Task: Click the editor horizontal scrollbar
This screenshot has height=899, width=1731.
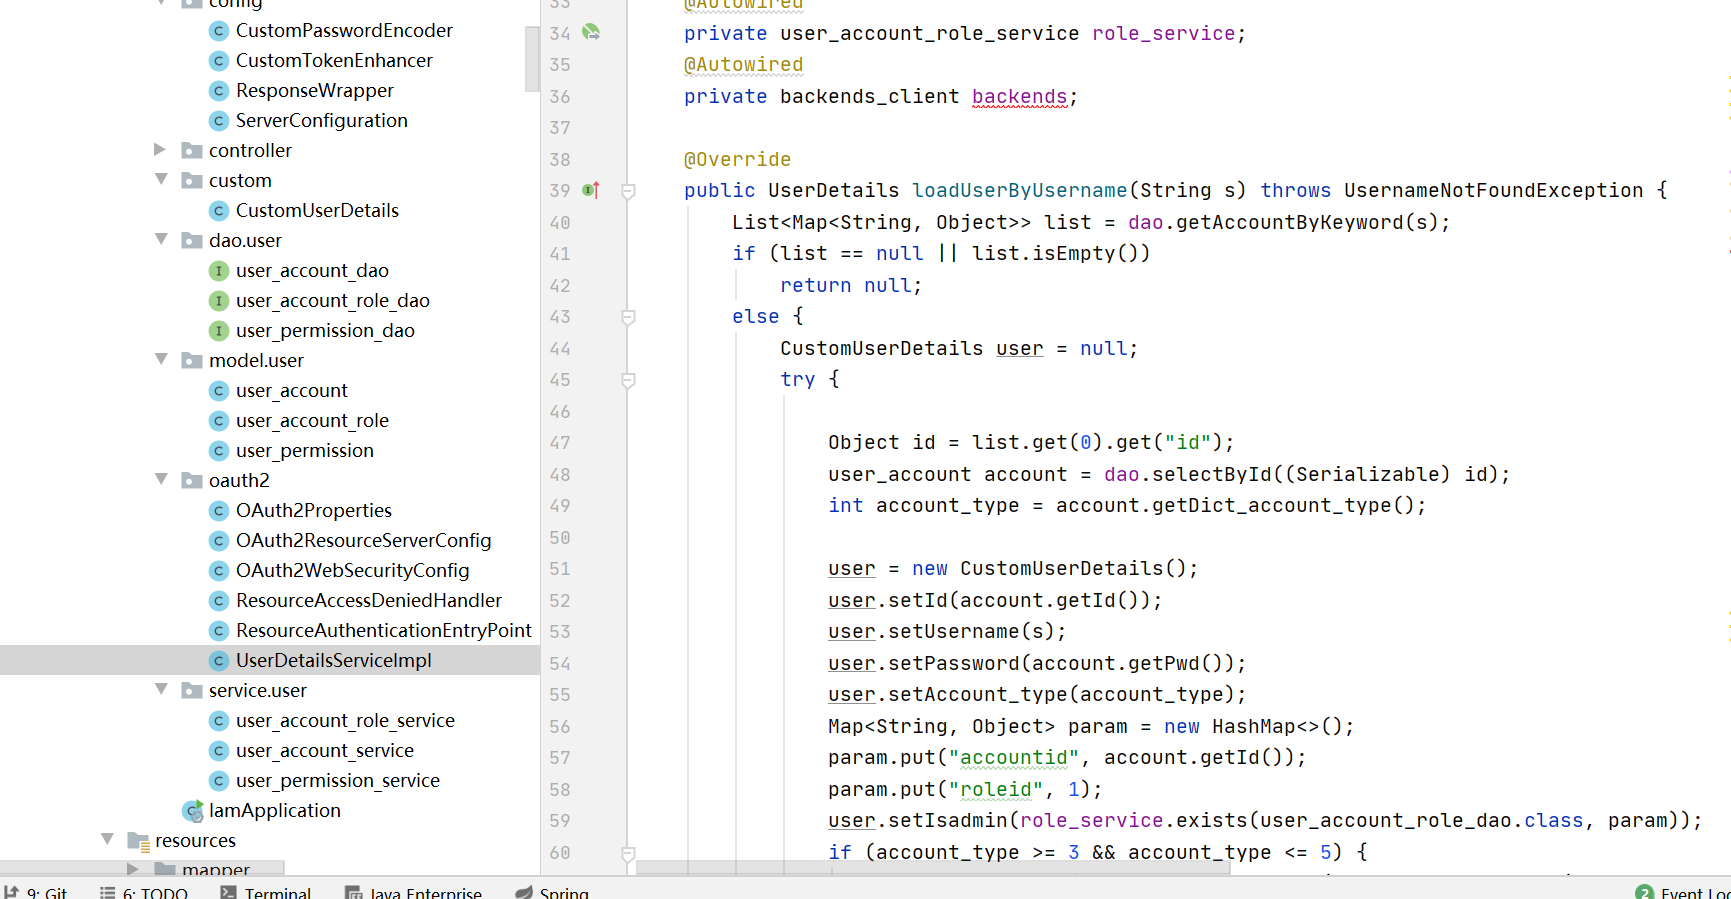Action: tap(933, 867)
